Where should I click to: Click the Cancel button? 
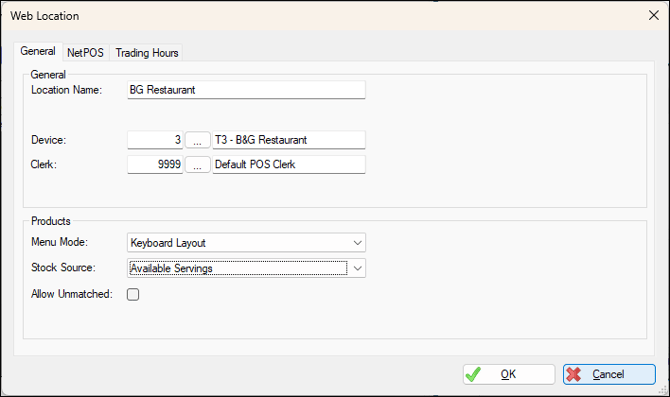609,374
